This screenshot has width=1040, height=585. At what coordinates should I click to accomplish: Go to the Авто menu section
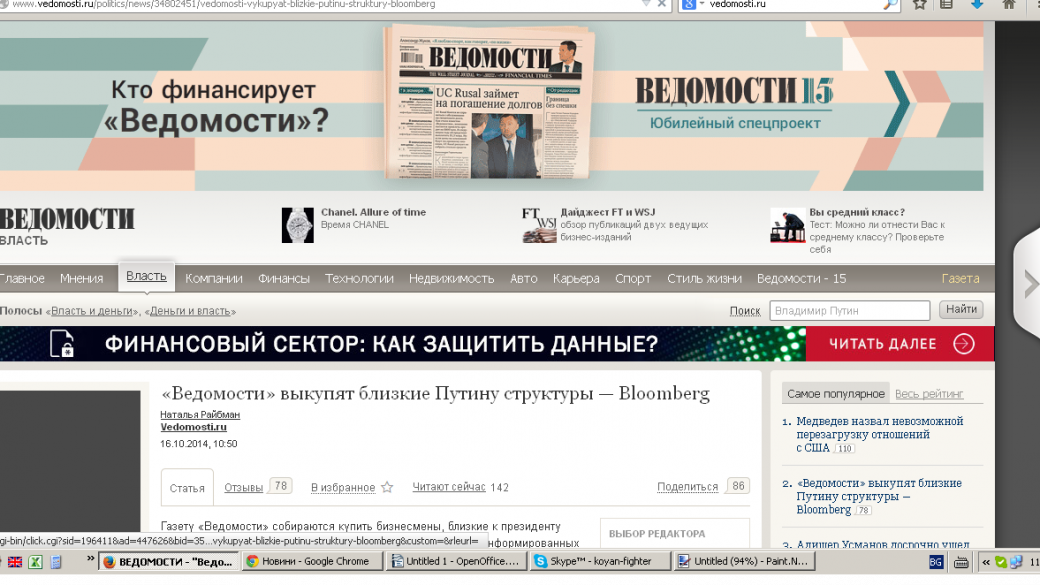[524, 279]
